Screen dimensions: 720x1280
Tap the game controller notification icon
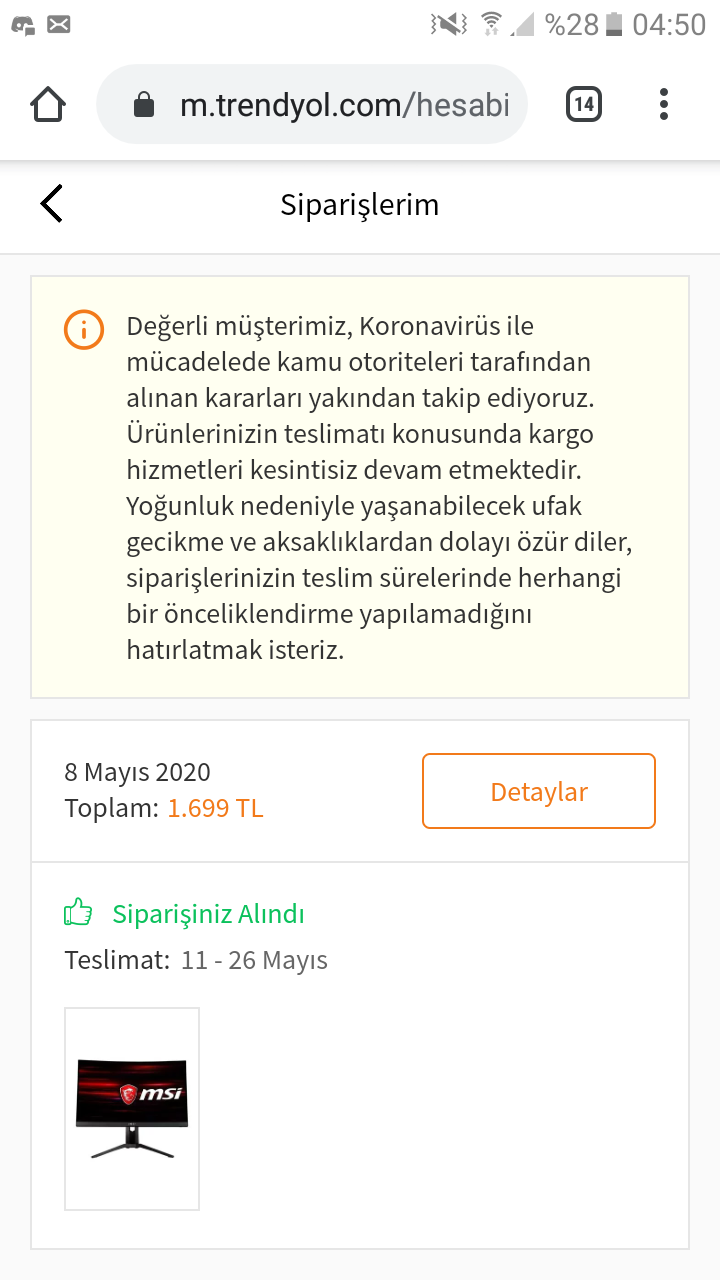[23, 25]
